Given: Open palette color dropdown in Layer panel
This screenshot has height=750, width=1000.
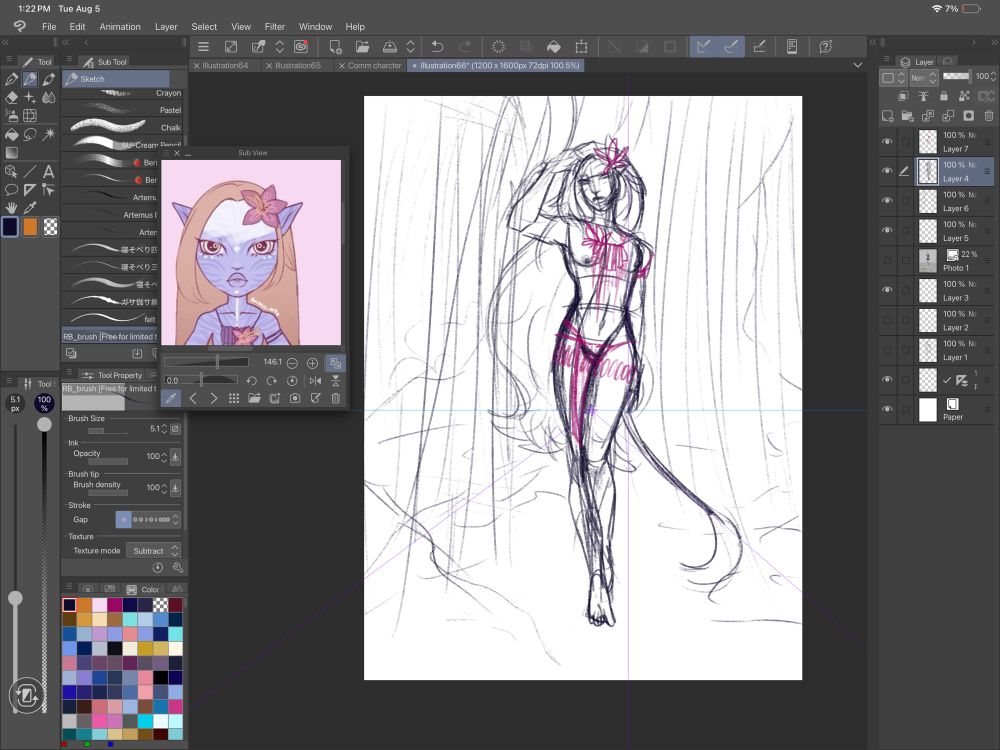Looking at the screenshot, I should coord(893,78).
